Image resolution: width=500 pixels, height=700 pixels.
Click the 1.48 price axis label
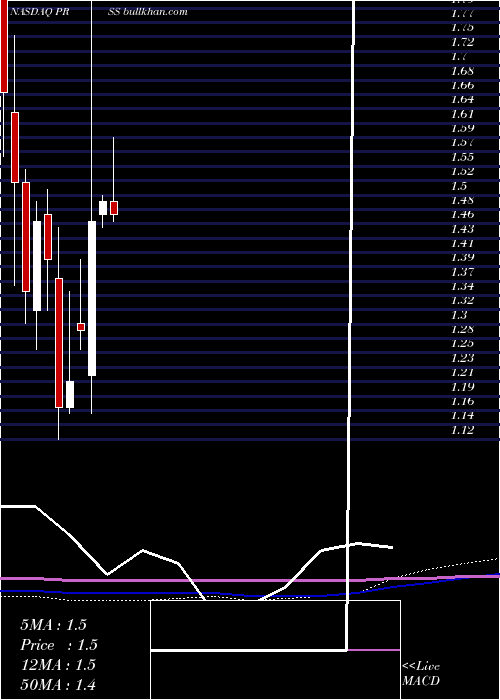tap(462, 200)
